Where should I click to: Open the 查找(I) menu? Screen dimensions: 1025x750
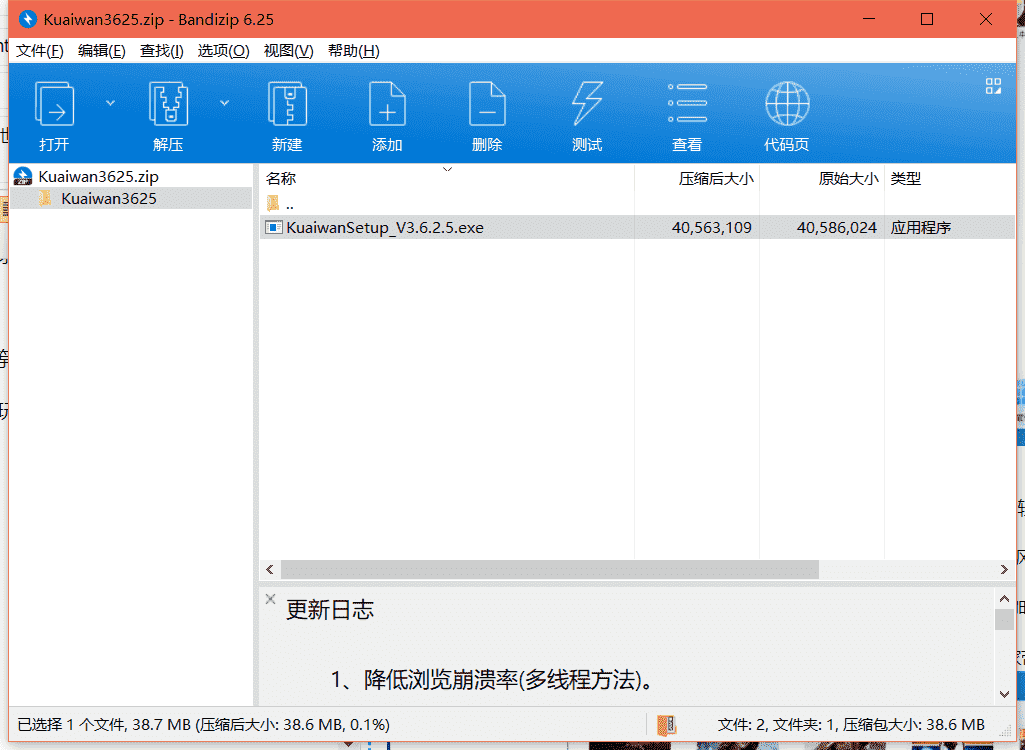(161, 51)
